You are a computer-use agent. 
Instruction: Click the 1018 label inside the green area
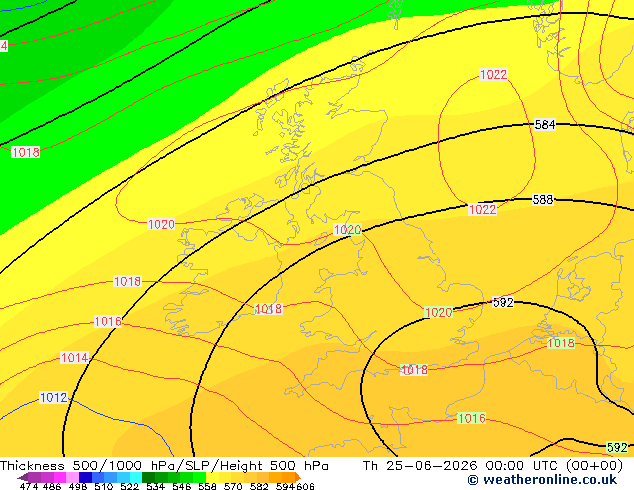pyautogui.click(x=25, y=152)
